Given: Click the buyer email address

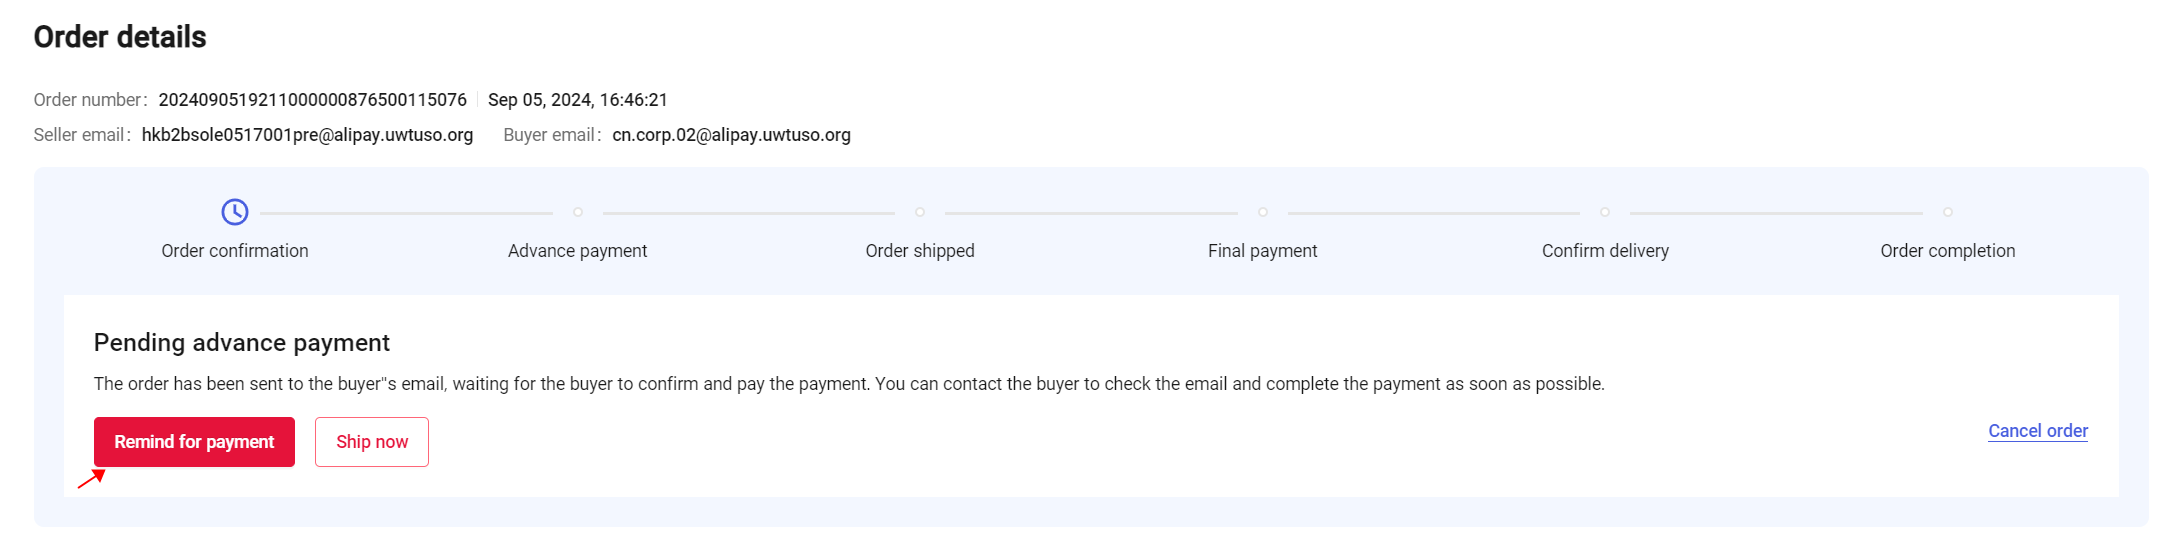Looking at the screenshot, I should coord(731,135).
